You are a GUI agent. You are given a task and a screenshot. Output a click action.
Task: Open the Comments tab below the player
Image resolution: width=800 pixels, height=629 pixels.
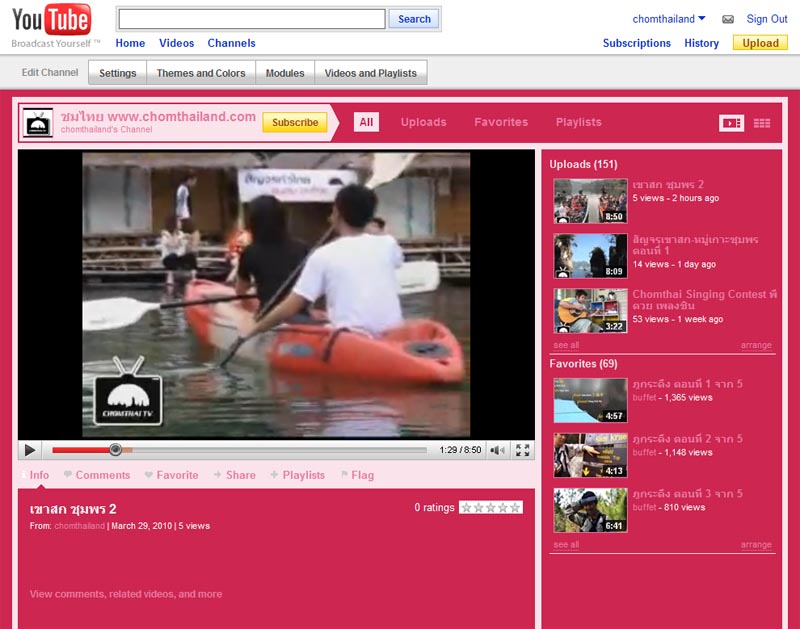pos(97,475)
